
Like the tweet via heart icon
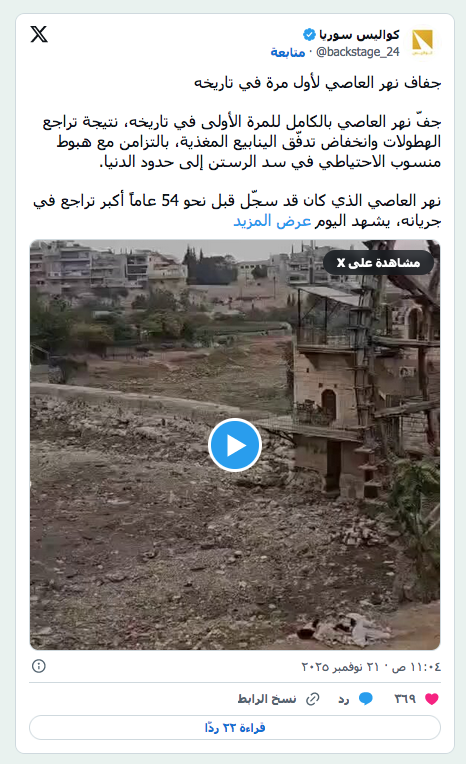click(x=432, y=699)
